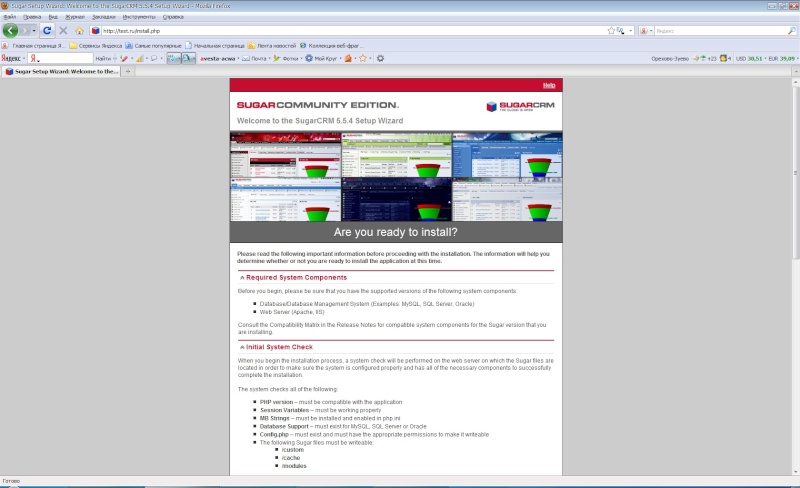
Task: Open the Коллекция веб-фраг bookmark
Action: coord(331,45)
